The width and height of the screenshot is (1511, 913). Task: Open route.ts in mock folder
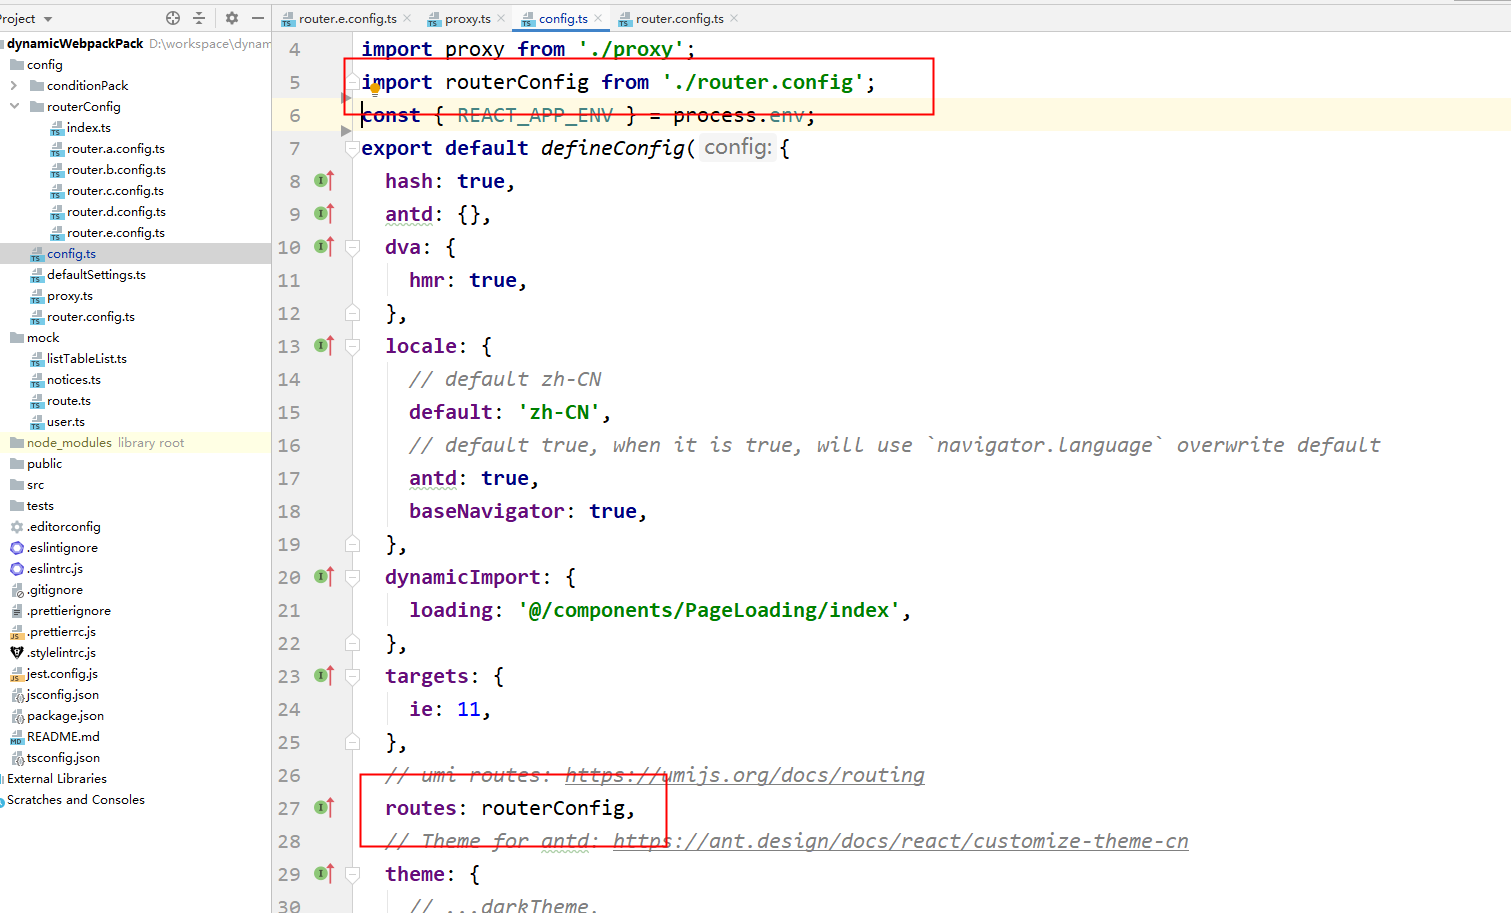coord(69,401)
